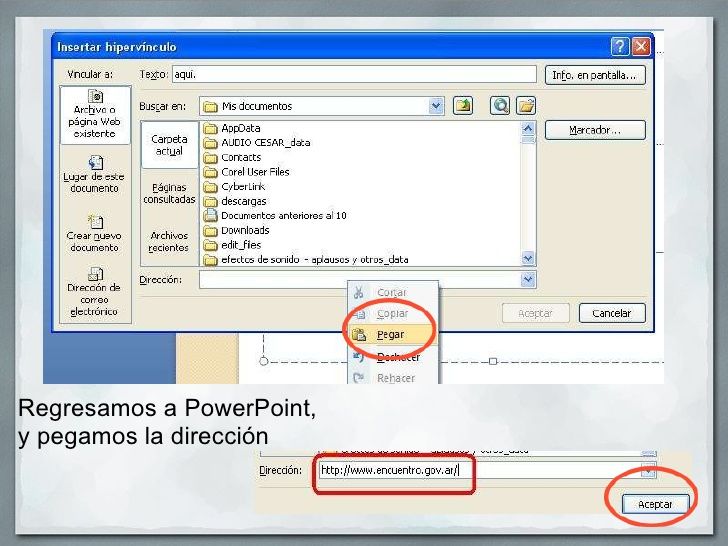Choose Pegar from the context menu
Screen dimensions: 728x546
tap(392, 334)
